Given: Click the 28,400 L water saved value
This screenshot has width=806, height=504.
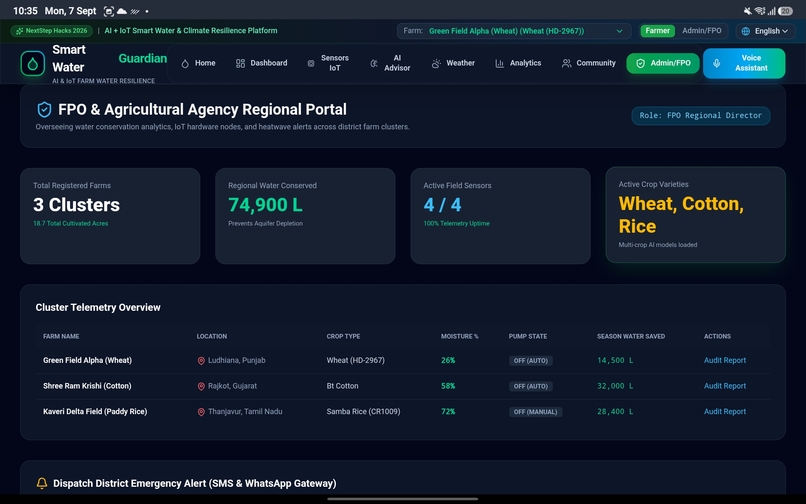Looking at the screenshot, I should point(615,412).
